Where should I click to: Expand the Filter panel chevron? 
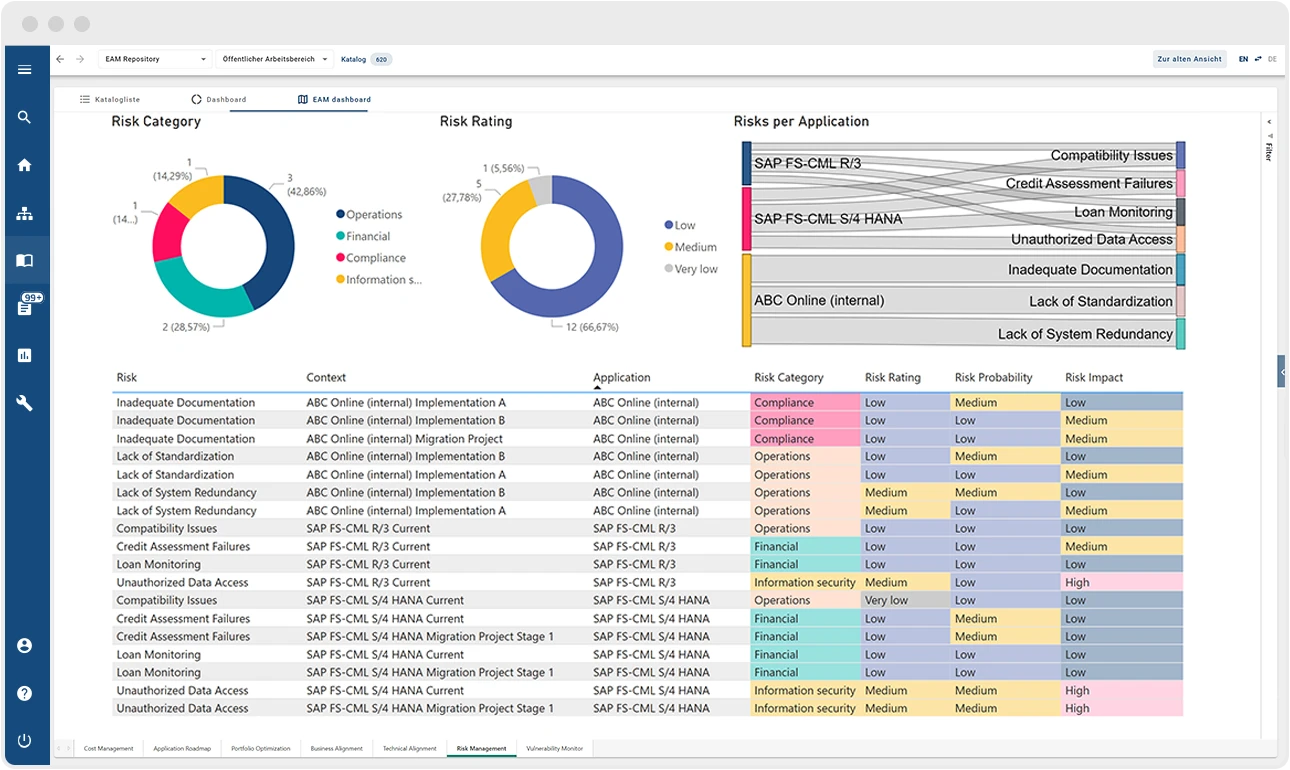click(x=1269, y=120)
